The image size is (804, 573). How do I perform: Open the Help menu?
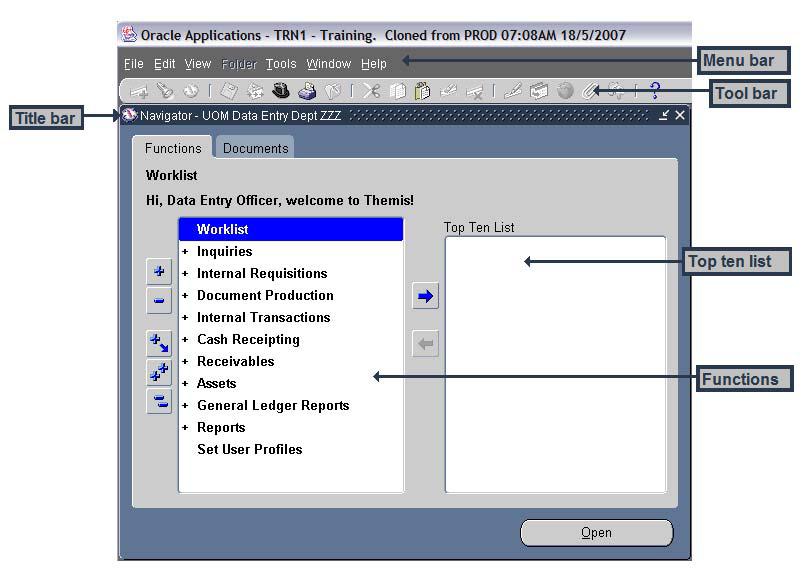coord(373,64)
